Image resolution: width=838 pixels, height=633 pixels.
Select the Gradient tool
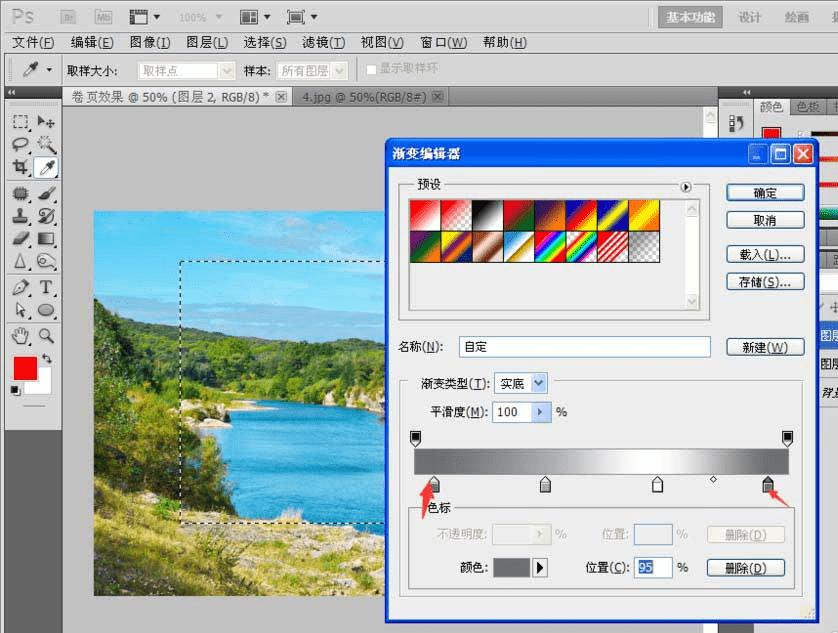point(46,238)
